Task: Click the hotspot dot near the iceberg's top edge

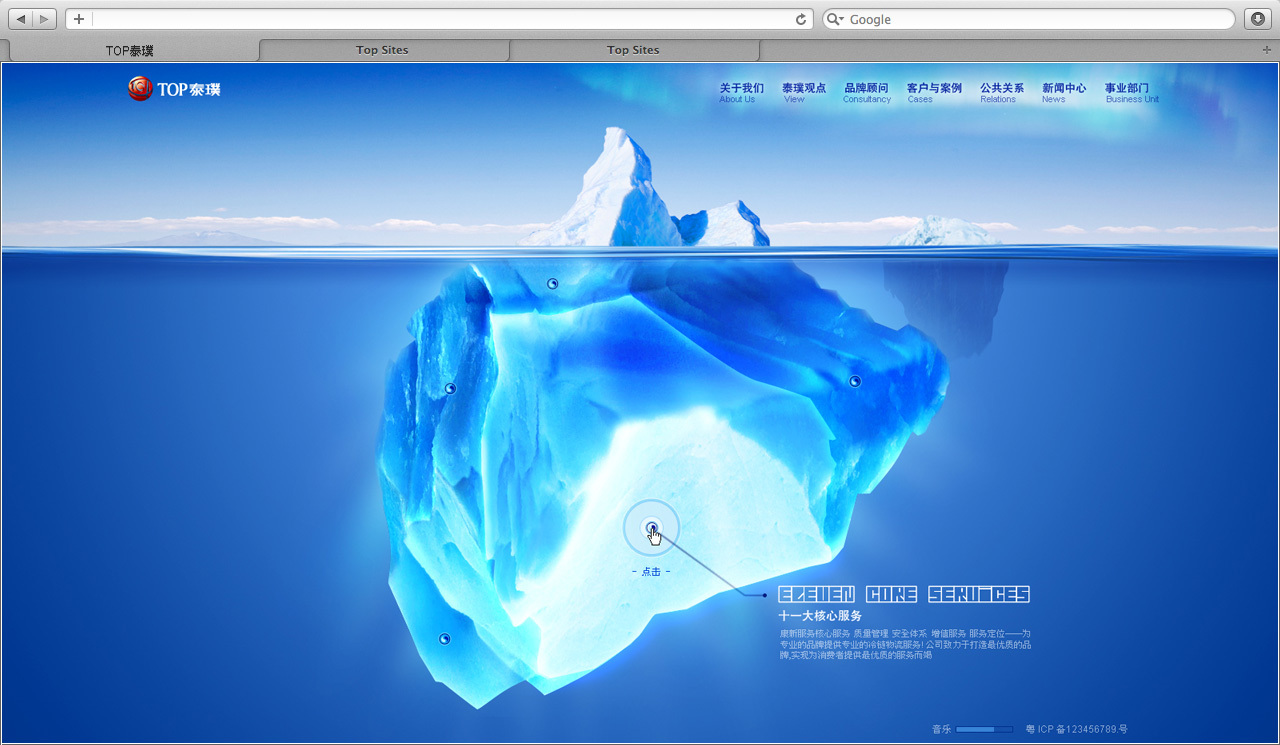Action: click(552, 283)
